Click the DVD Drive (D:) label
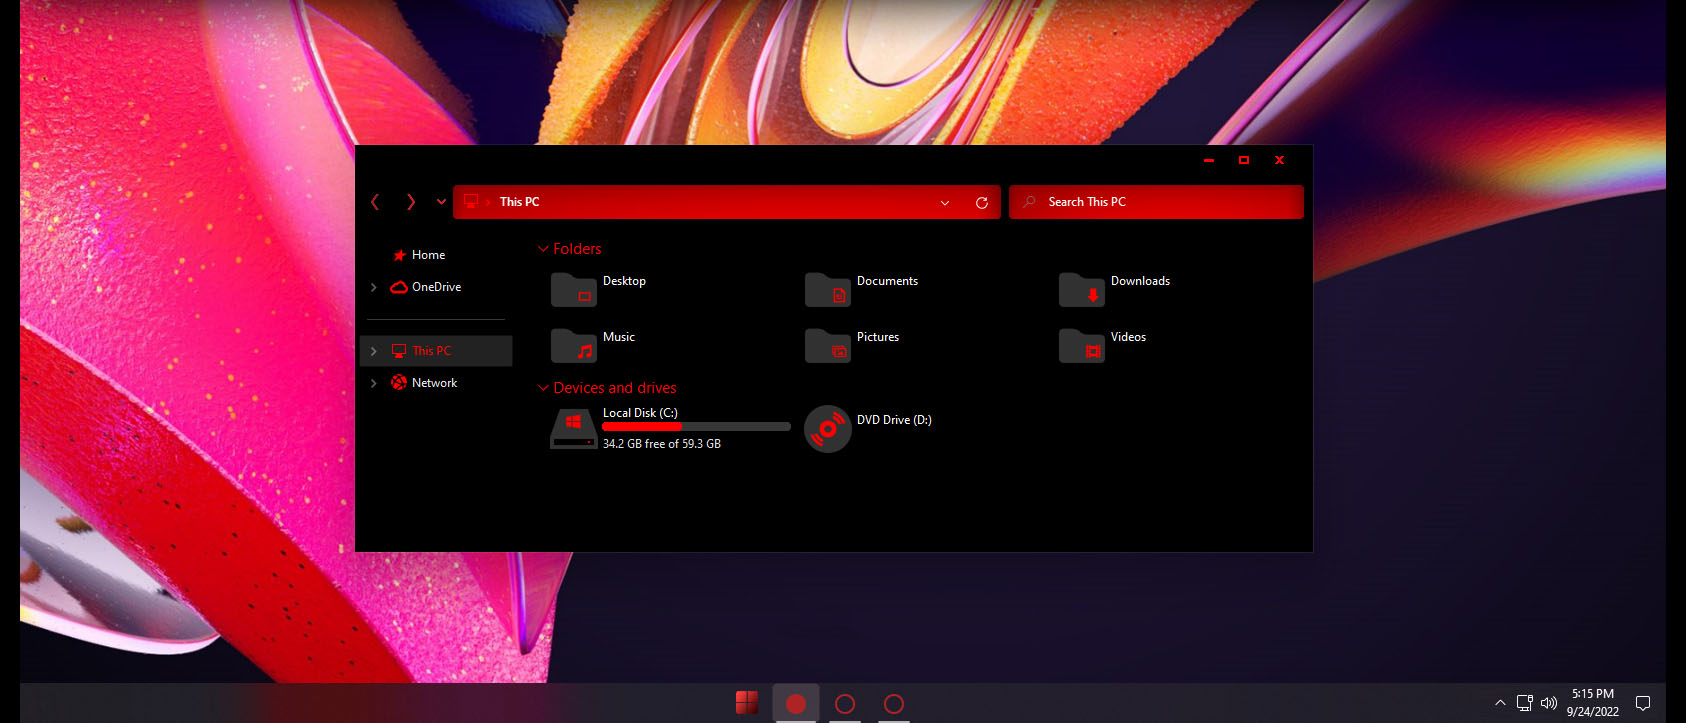Screen dimensions: 1686x723 [x=894, y=420]
